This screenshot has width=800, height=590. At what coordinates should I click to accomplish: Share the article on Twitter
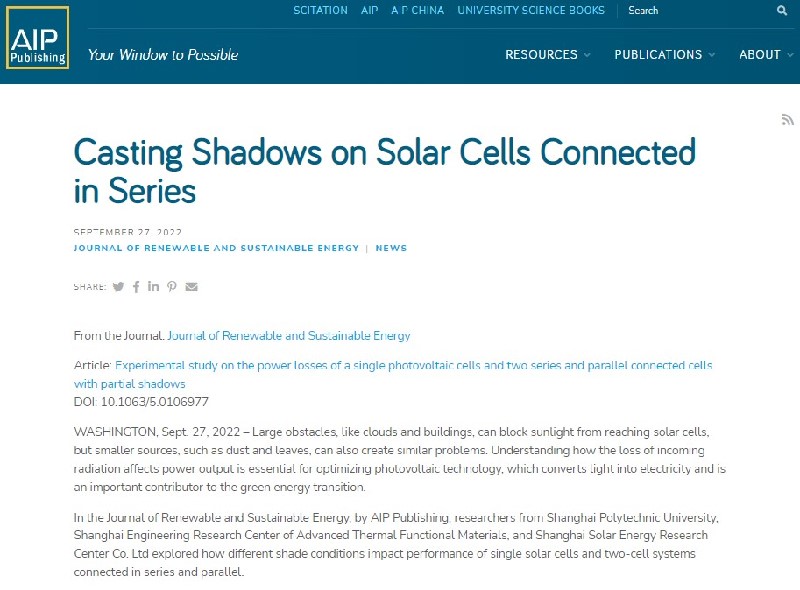click(118, 287)
